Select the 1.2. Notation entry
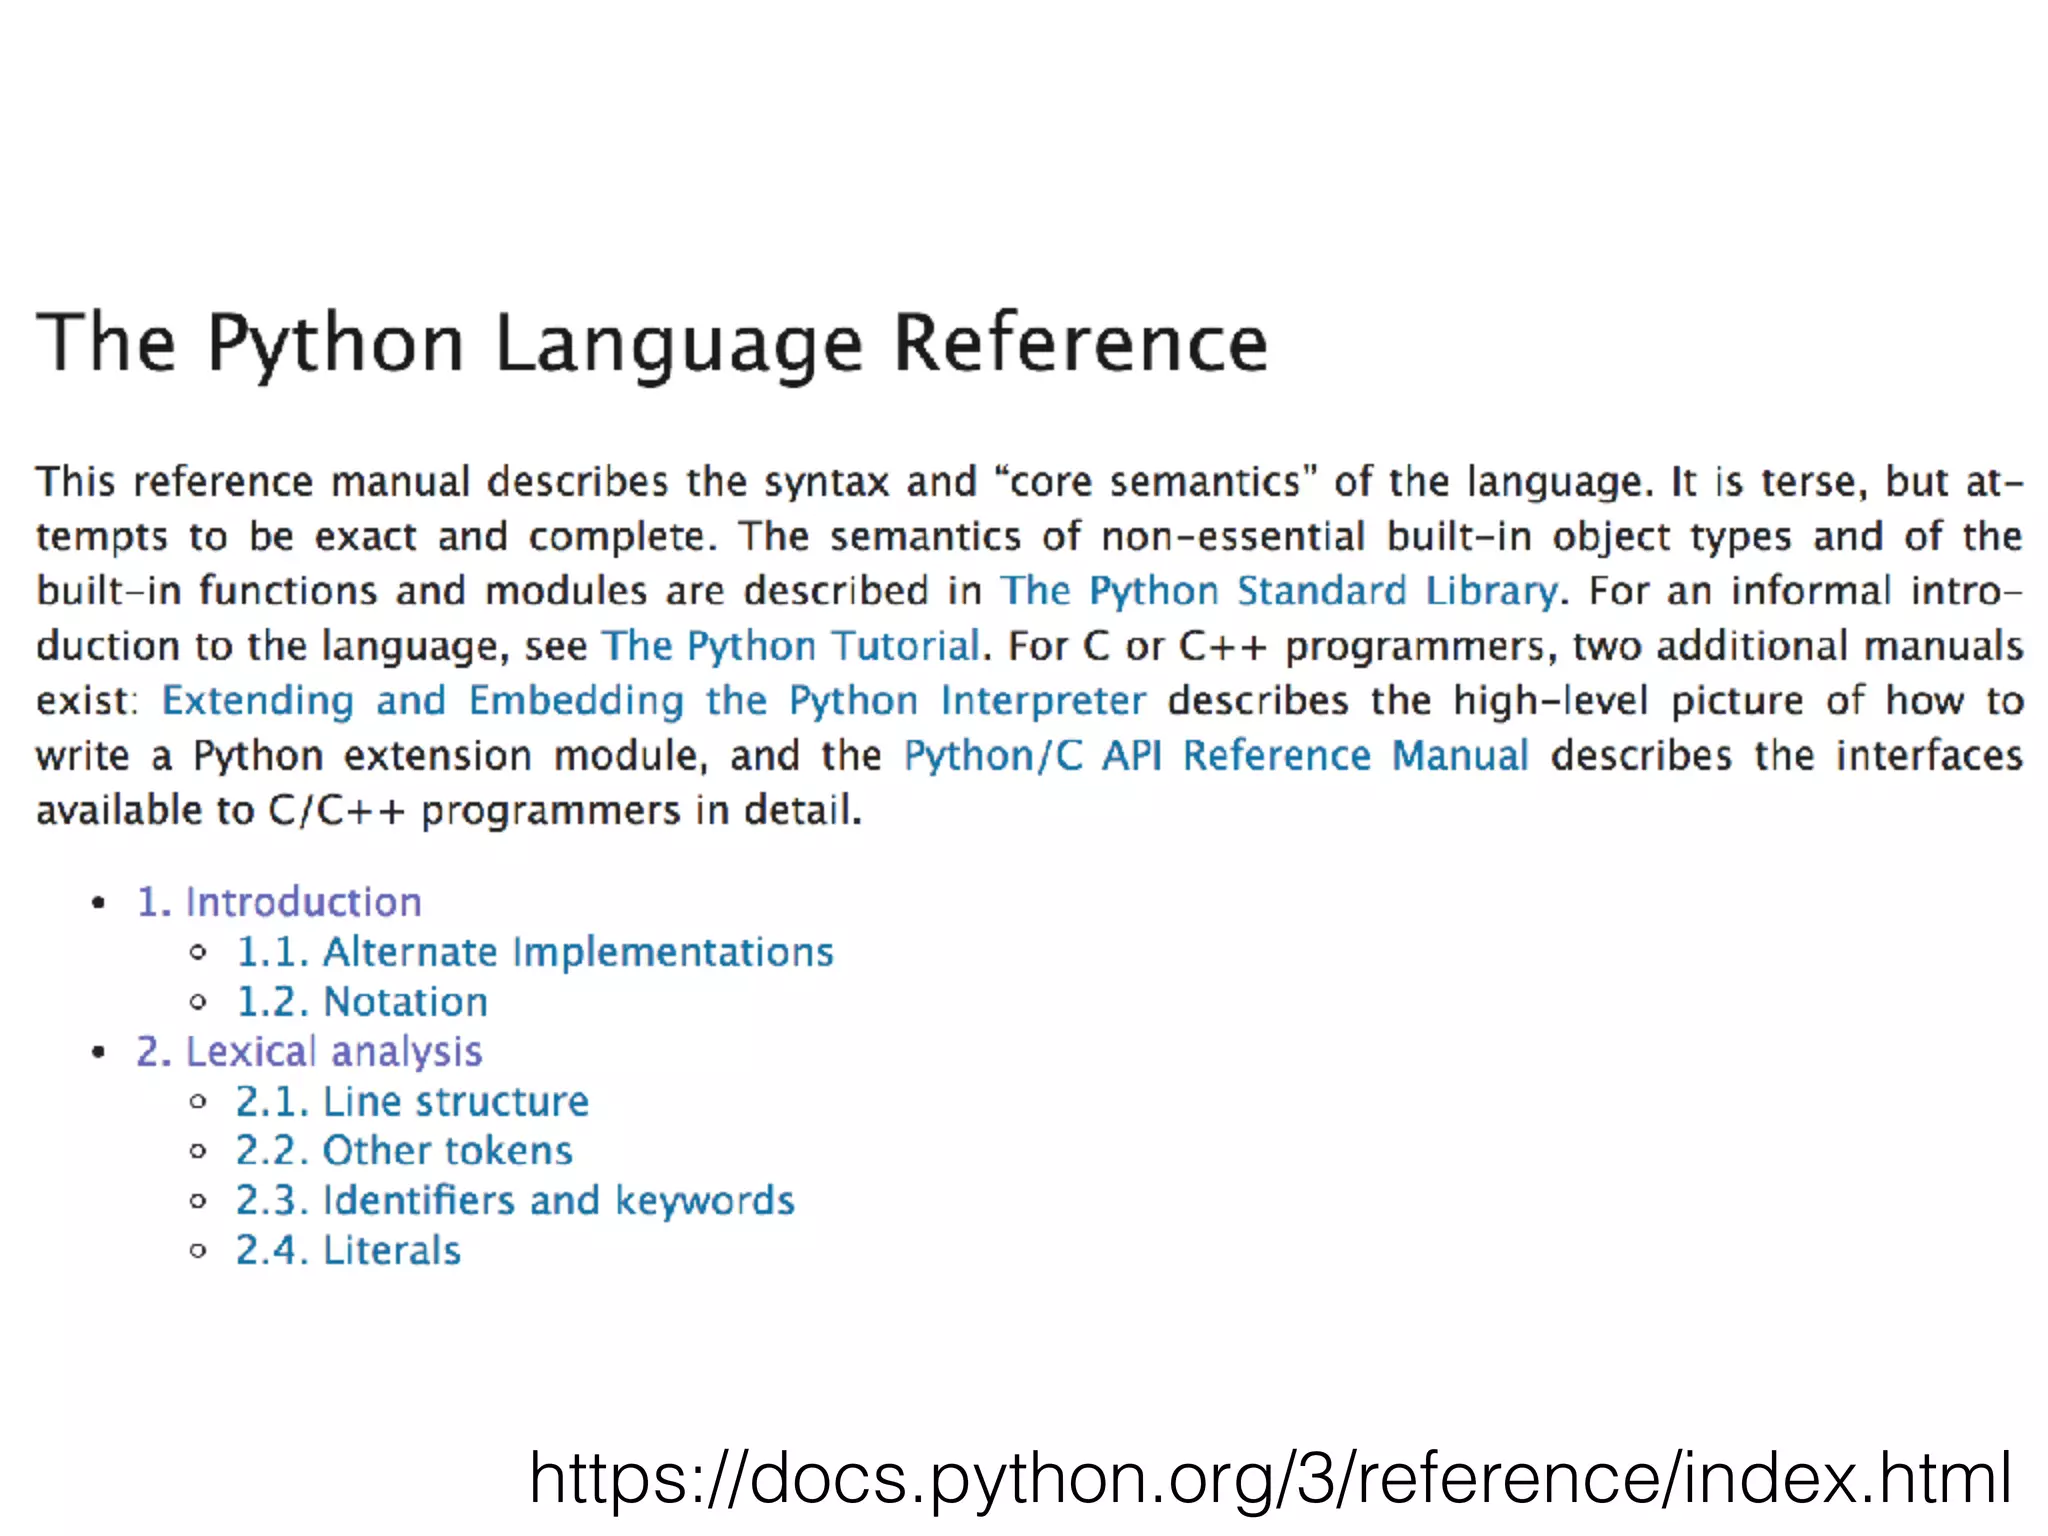Viewport: 2048px width, 1536px height. click(x=361, y=1002)
